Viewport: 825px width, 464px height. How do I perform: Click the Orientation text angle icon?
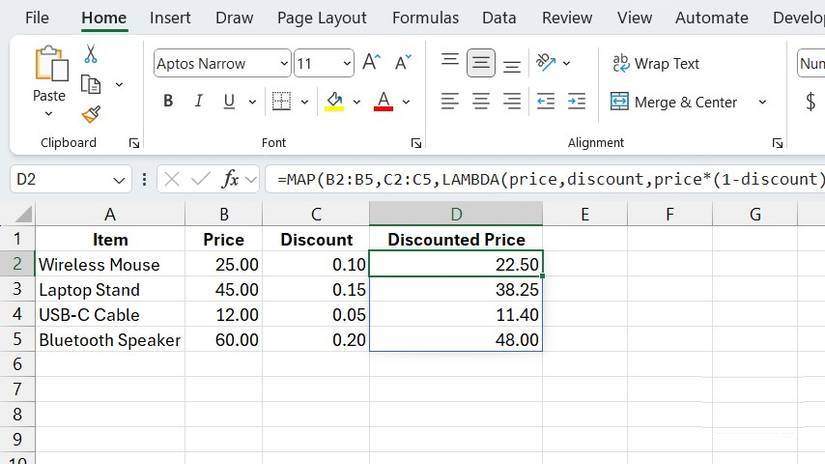pyautogui.click(x=546, y=63)
